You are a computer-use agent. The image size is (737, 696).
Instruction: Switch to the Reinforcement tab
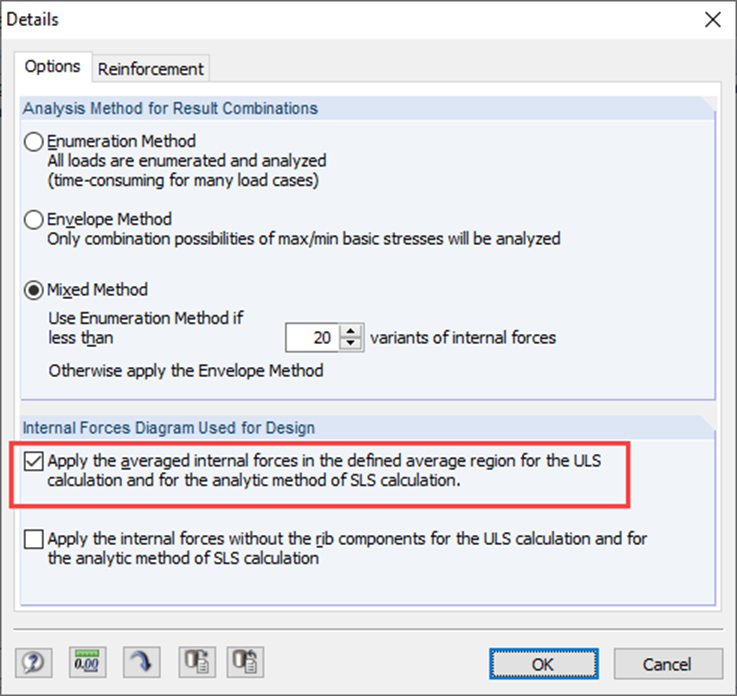(x=150, y=69)
